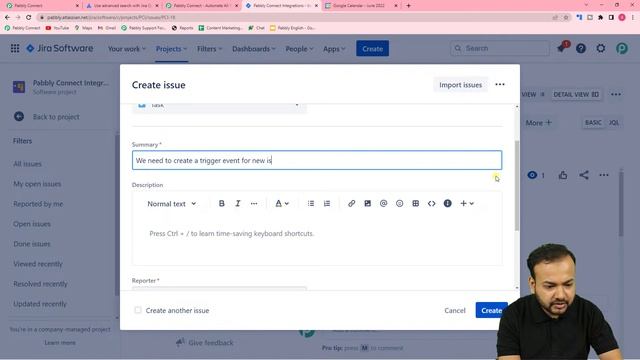Screen dimensions: 640x360
Task: Check Create another issue
Action: tap(138, 310)
